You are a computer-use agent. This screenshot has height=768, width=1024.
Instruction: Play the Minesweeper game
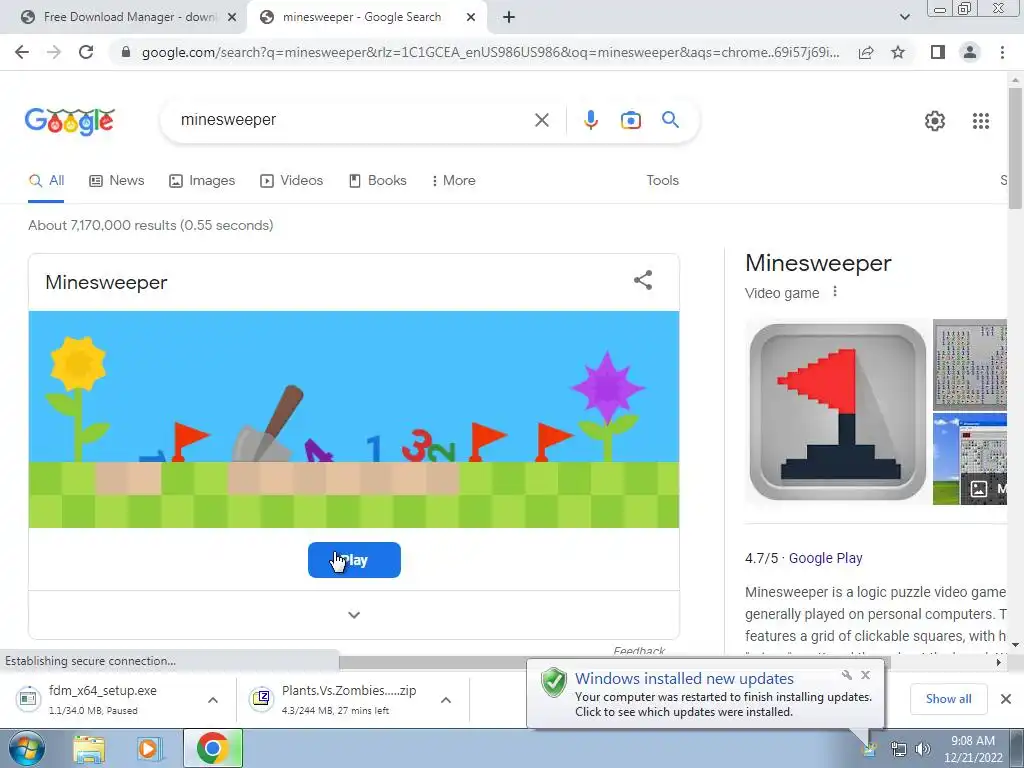(x=354, y=560)
